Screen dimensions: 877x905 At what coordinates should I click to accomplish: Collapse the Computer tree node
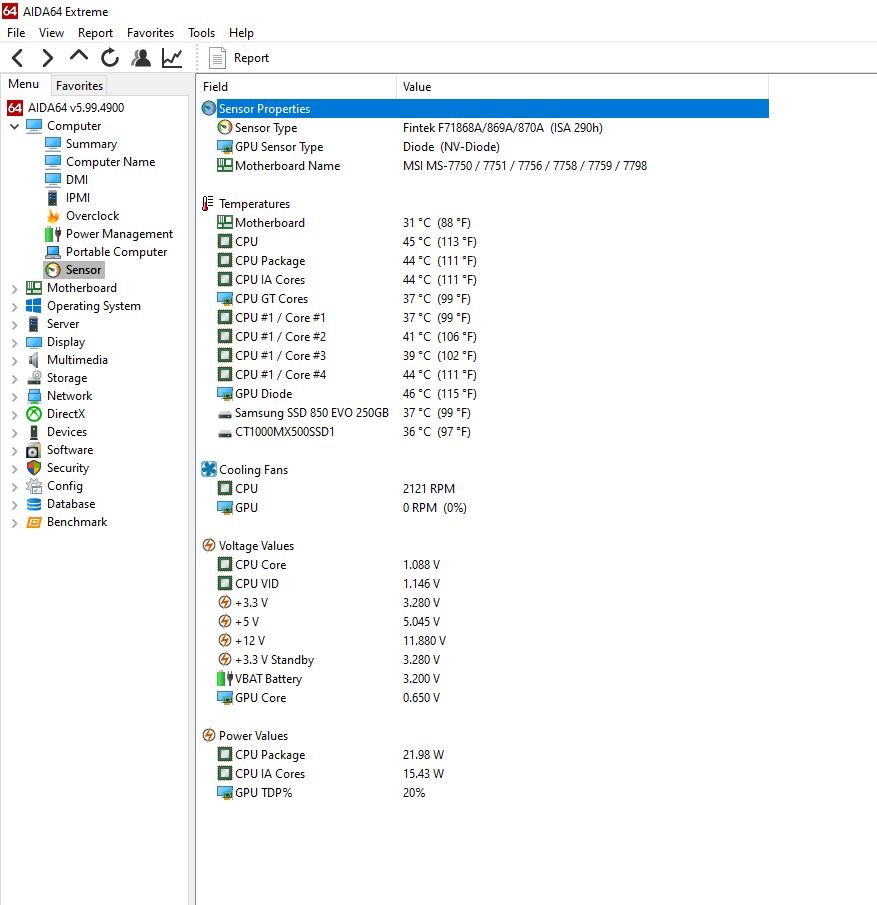tap(14, 126)
